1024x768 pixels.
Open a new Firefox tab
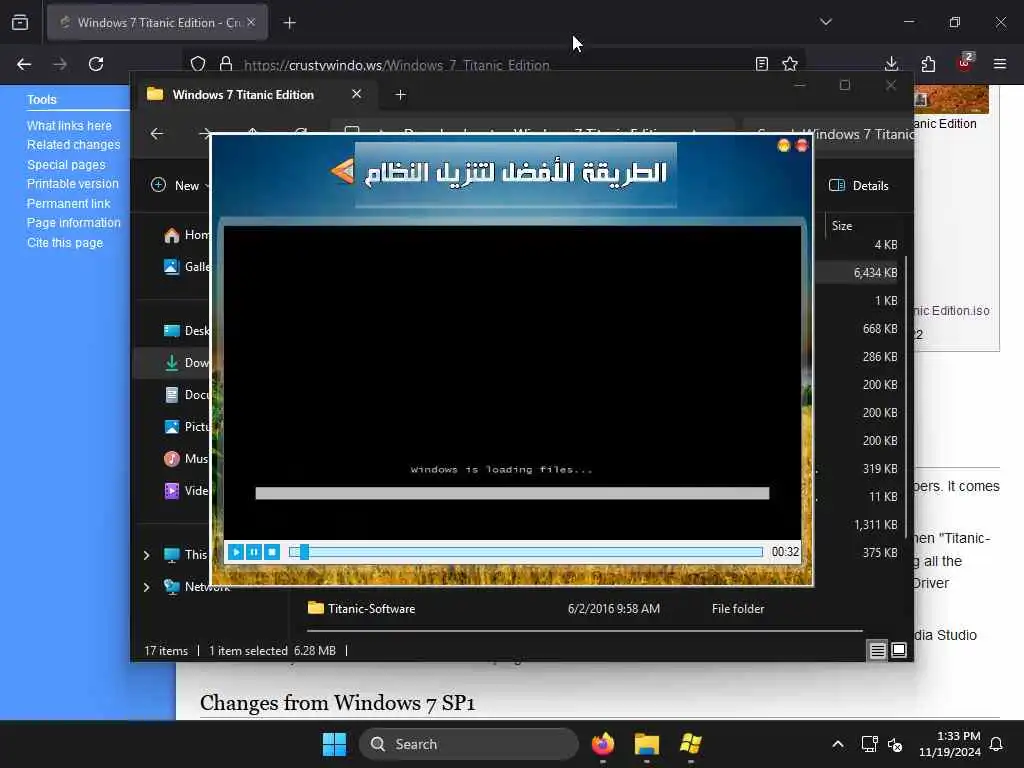pyautogui.click(x=289, y=23)
